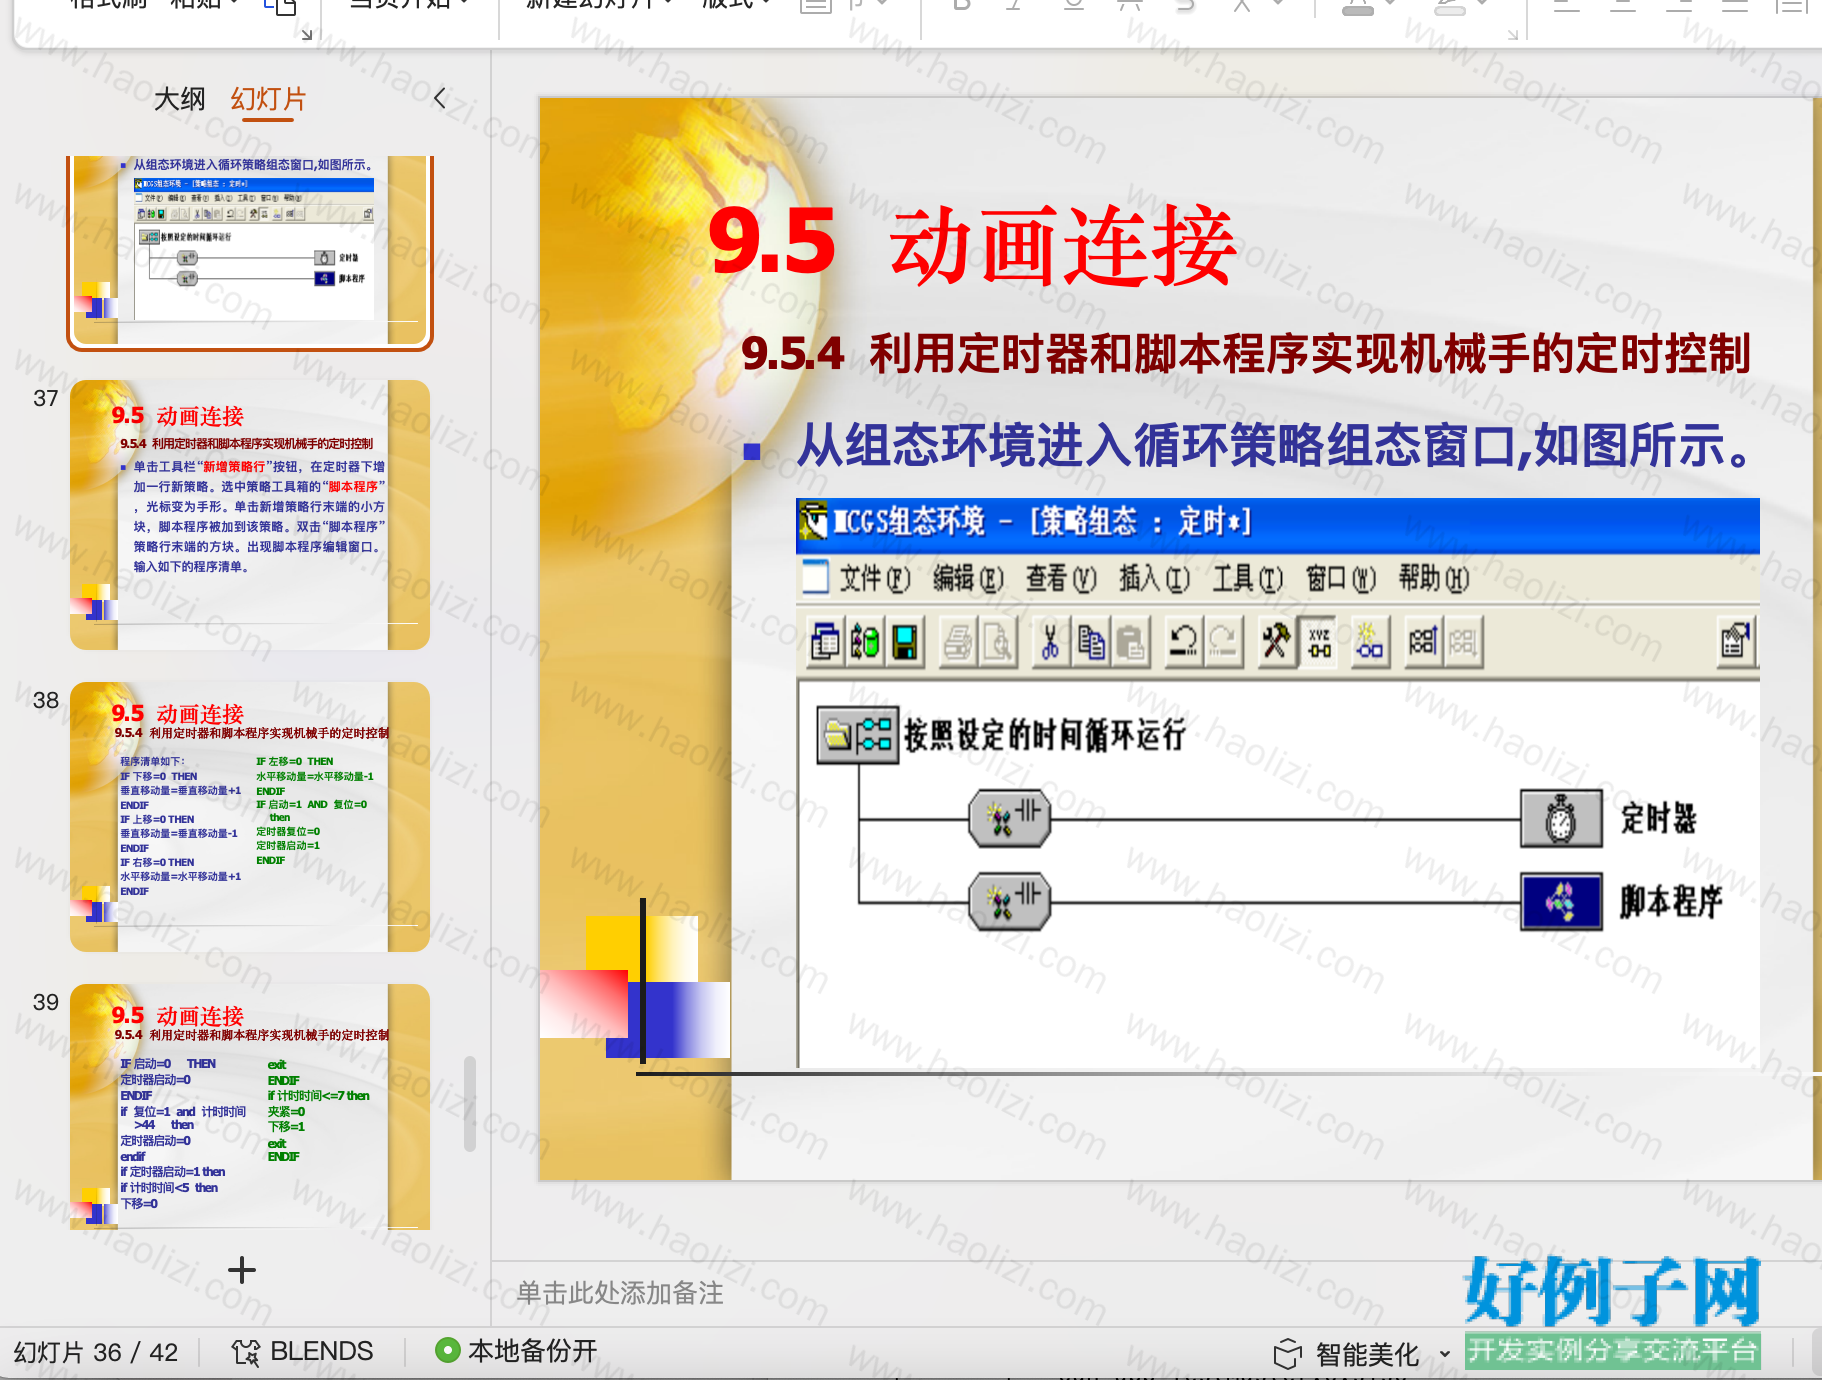Image resolution: width=1822 pixels, height=1380 pixels.
Task: Click the XYZ icon in MCGS toolbar
Action: (x=1320, y=642)
